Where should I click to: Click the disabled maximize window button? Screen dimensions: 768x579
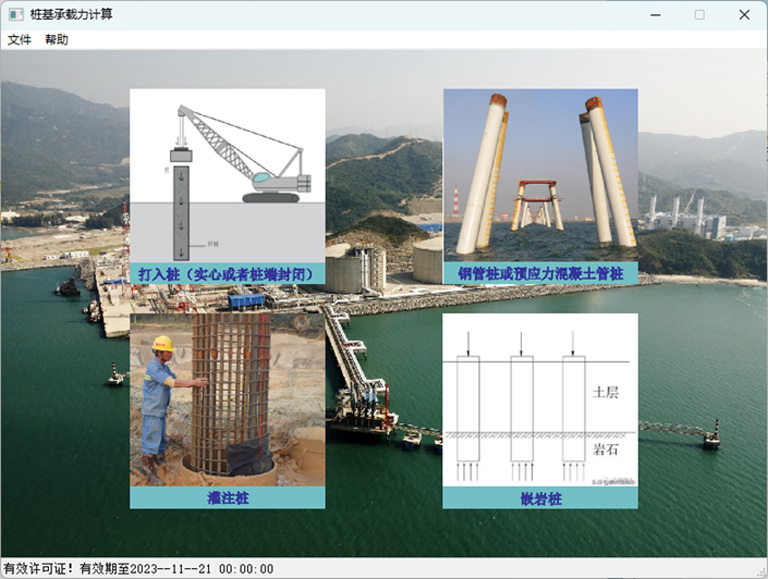tap(699, 15)
